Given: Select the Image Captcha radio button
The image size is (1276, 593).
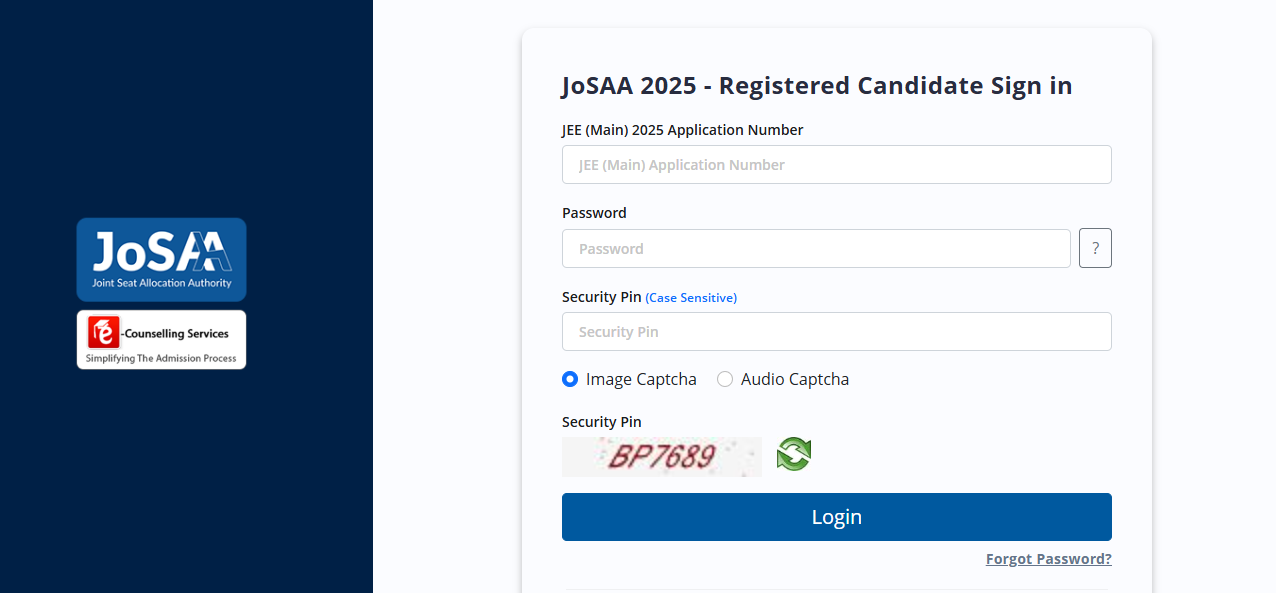Looking at the screenshot, I should pos(570,379).
